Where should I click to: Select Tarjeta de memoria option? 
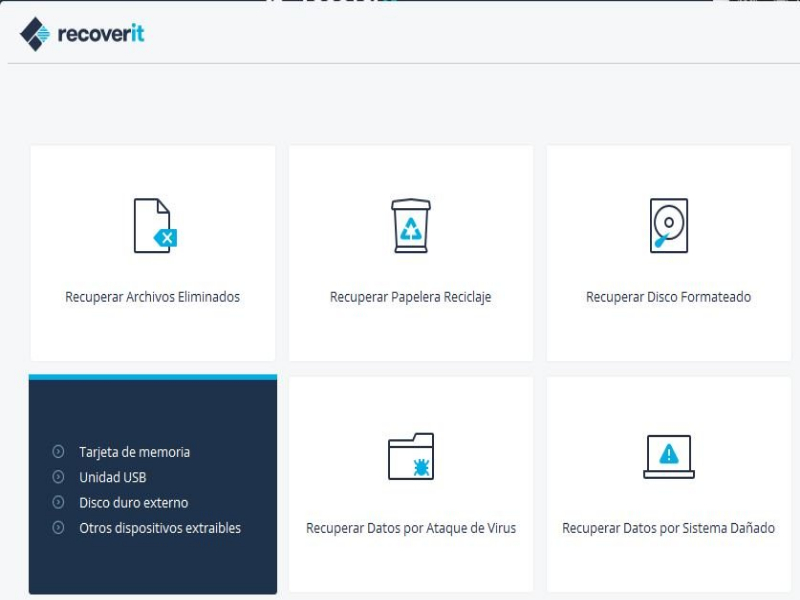click(x=134, y=452)
